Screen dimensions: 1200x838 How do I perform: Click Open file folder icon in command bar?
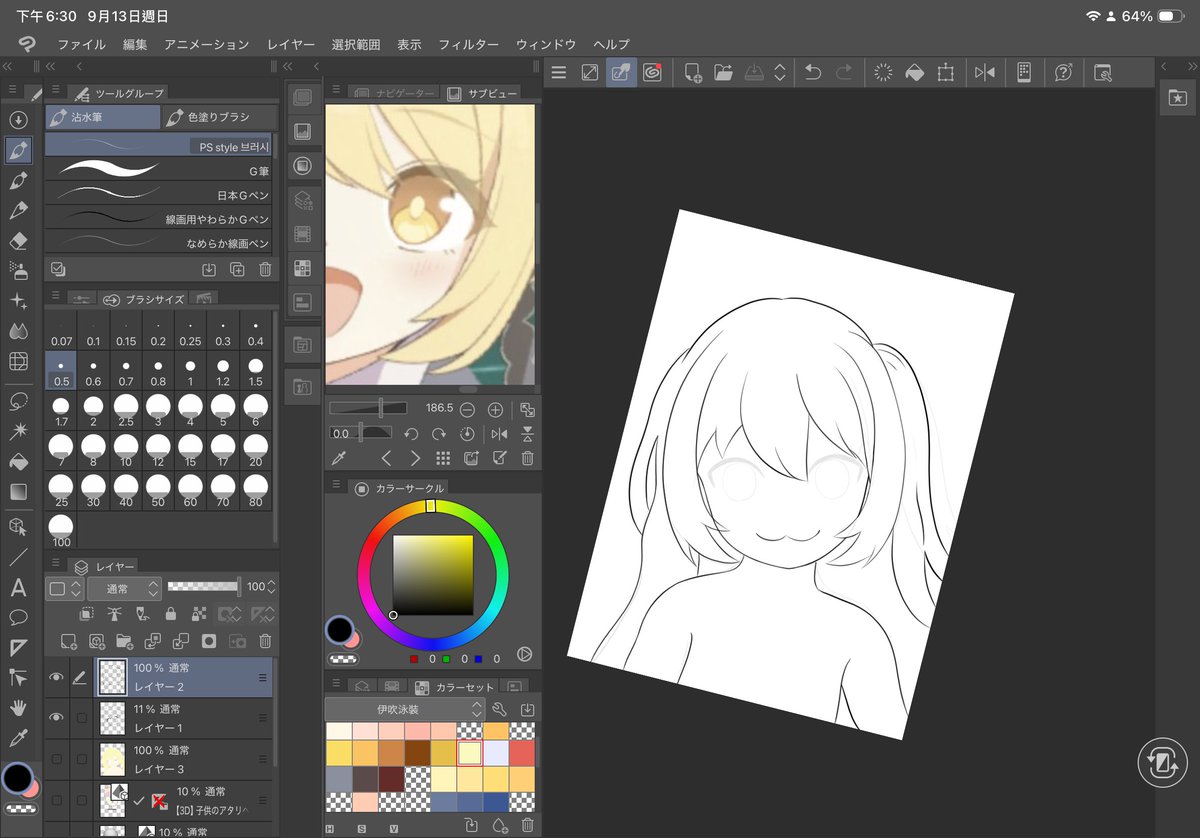[723, 72]
